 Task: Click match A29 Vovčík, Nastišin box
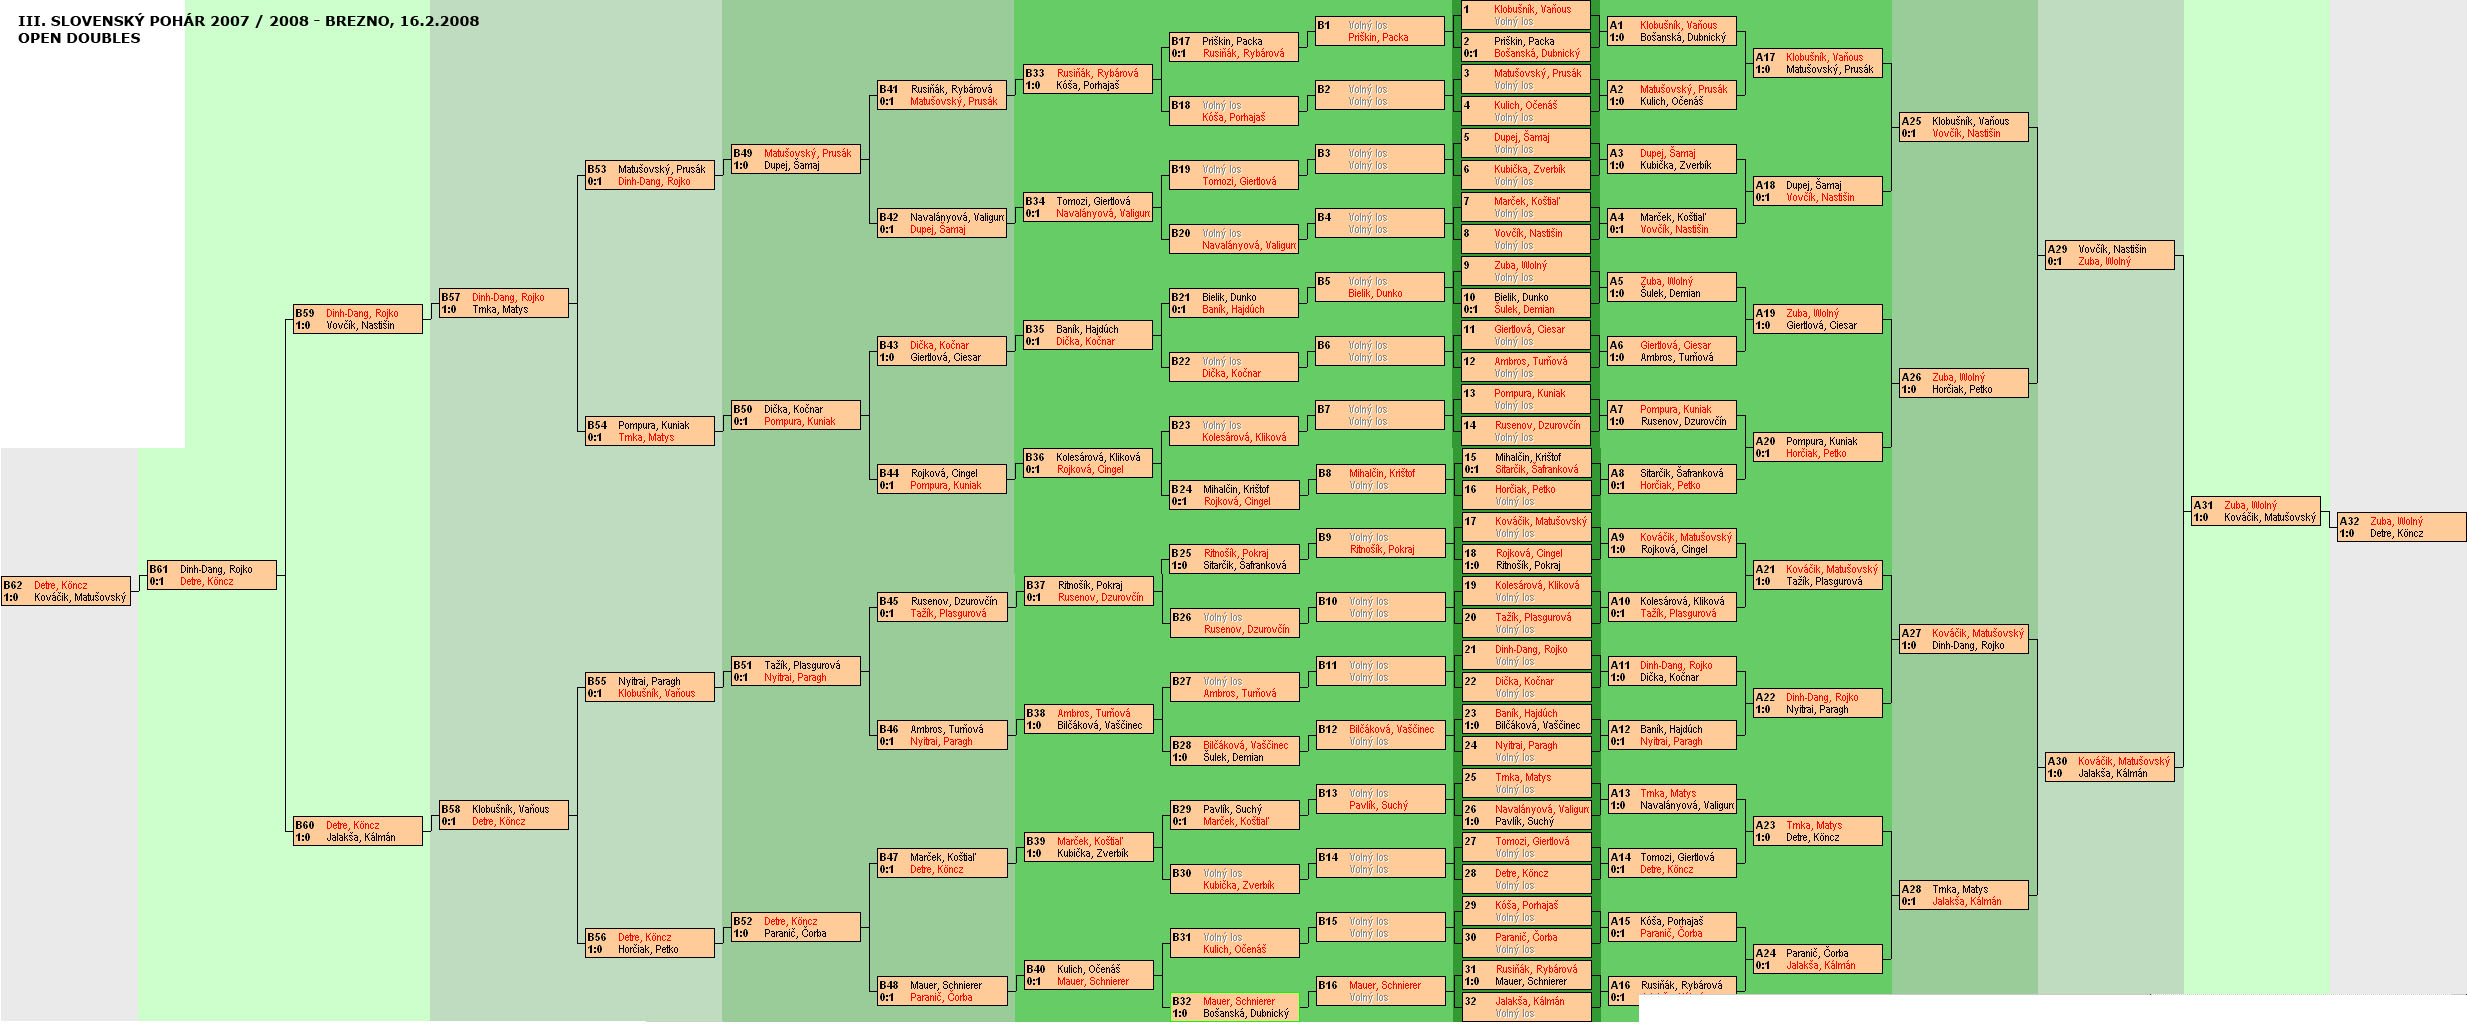pyautogui.click(x=2109, y=255)
